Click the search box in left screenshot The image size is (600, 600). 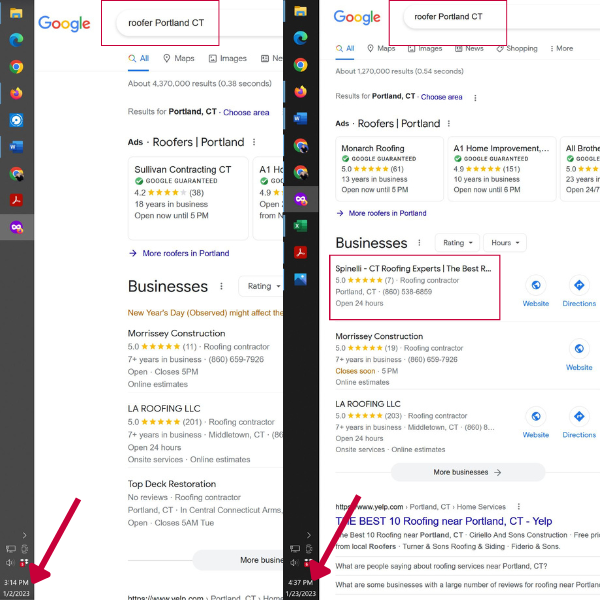pos(199,23)
